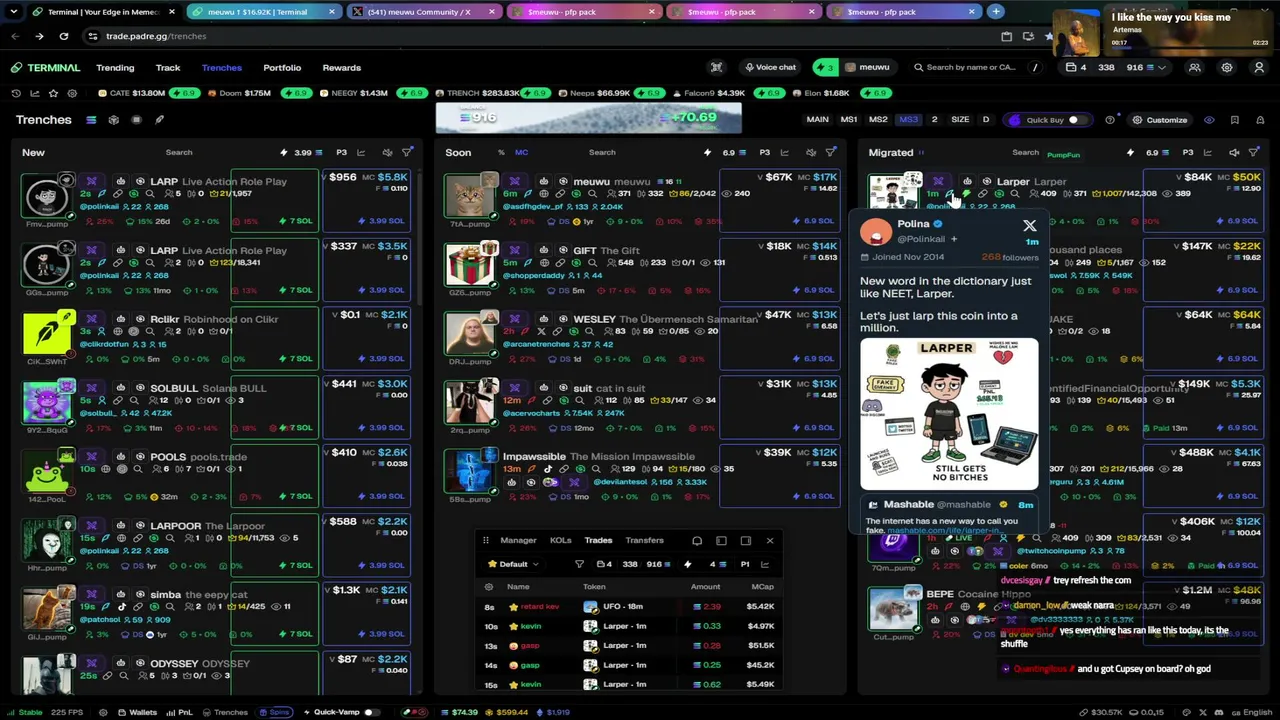Viewport: 1280px width, 720px height.
Task: Open the settings gear in the ticker bar
Action: tap(70, 93)
